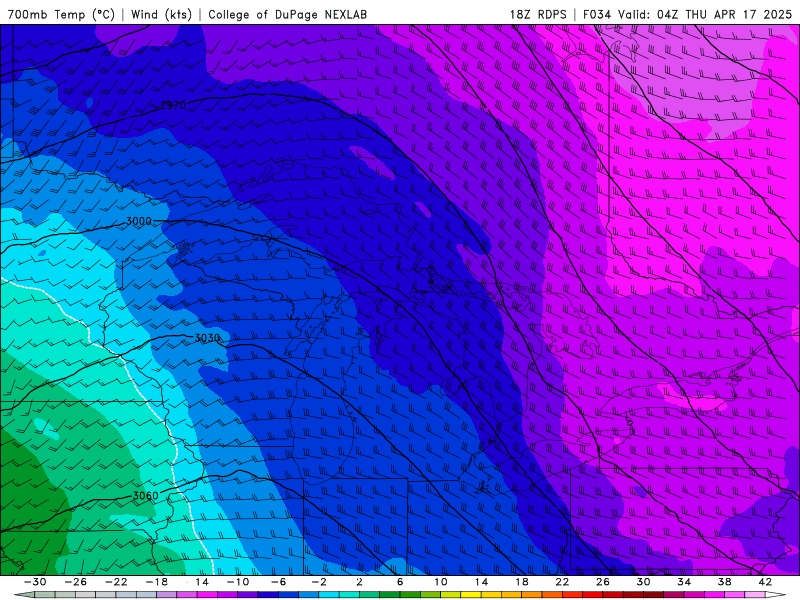This screenshot has height=600, width=800.
Task: Click the 26 color scale label
Action: [603, 582]
